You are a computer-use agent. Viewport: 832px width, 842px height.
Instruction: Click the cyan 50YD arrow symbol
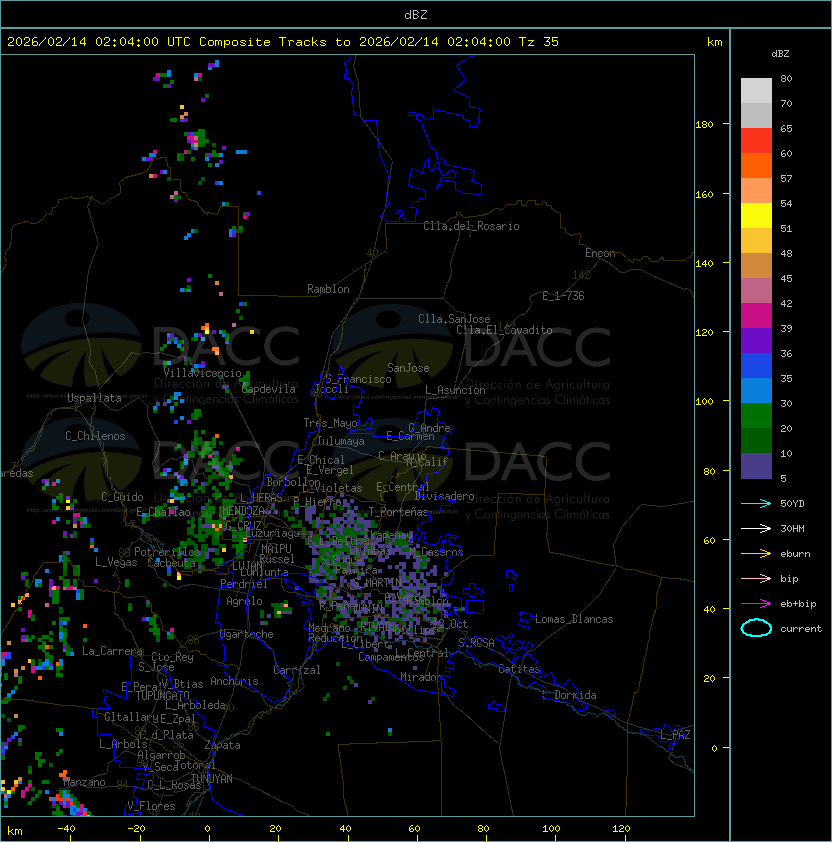point(756,503)
